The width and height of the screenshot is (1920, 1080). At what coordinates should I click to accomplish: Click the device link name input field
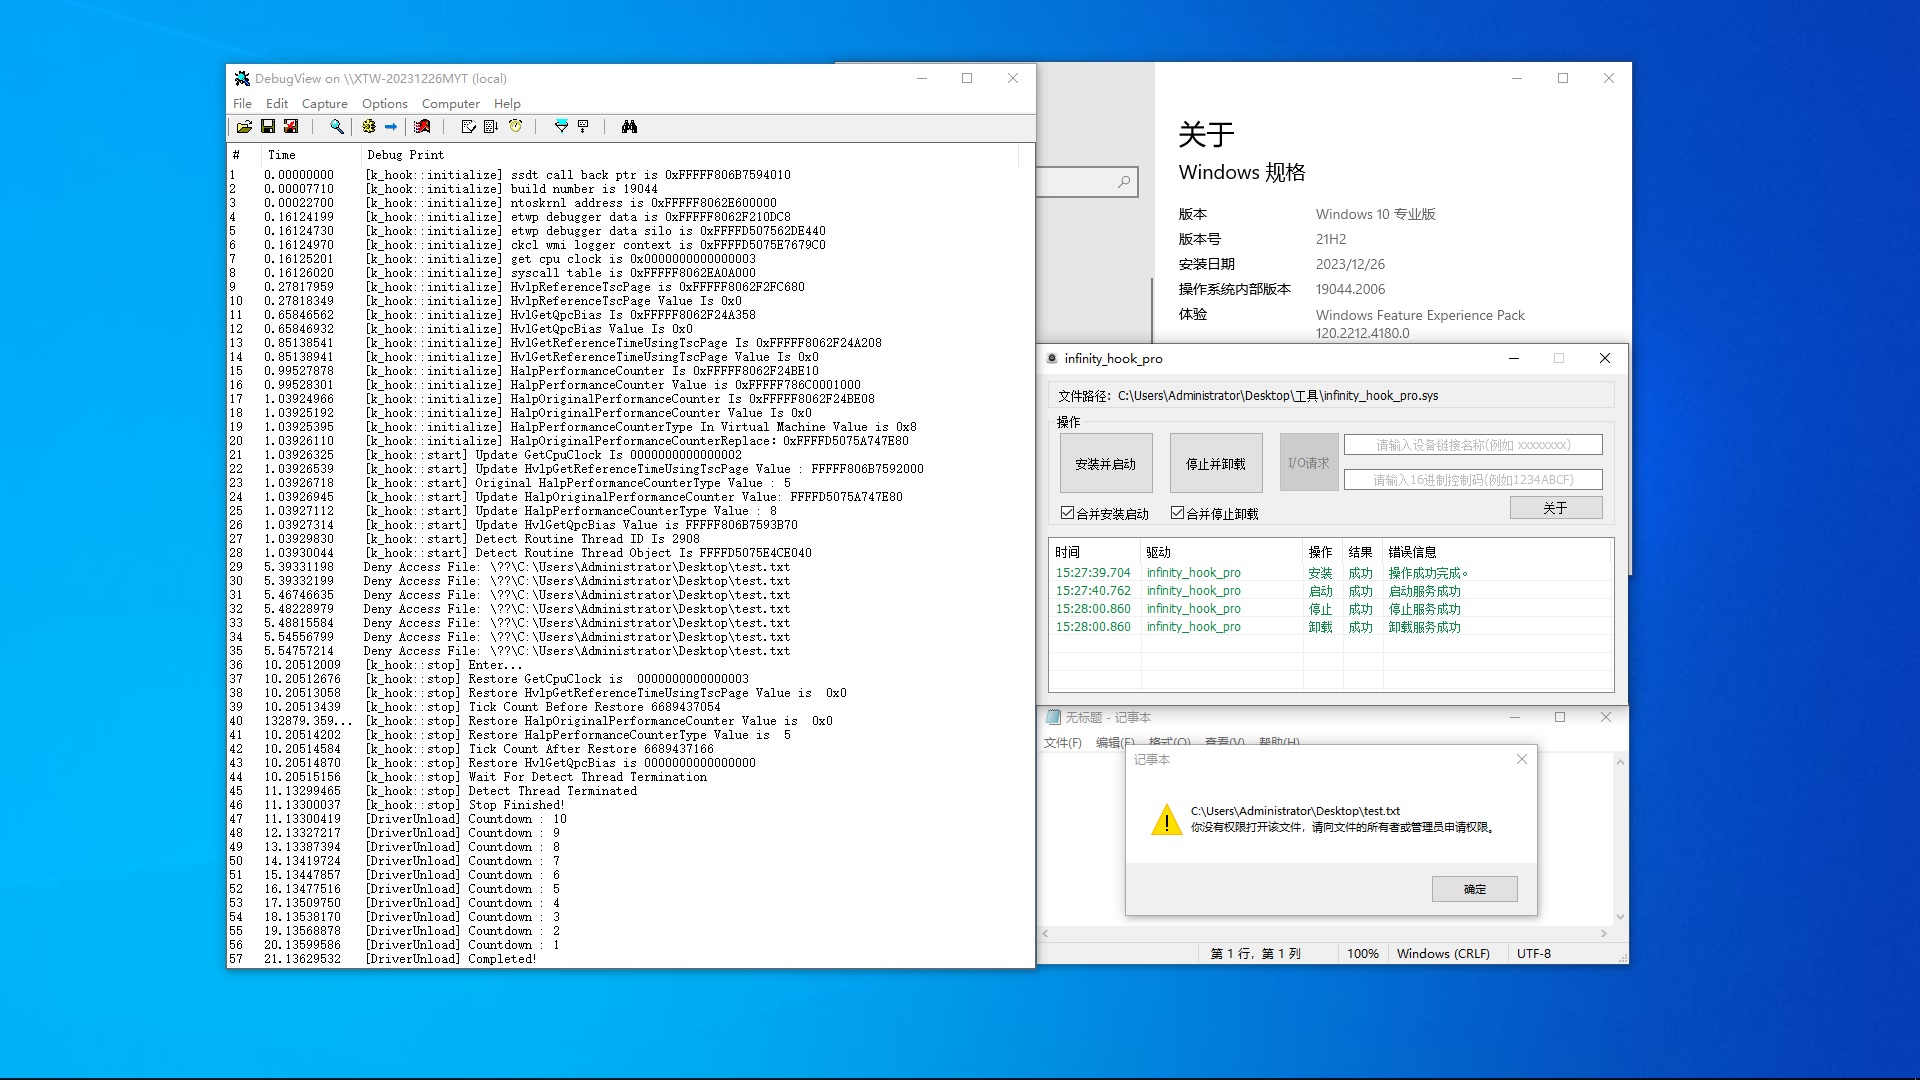(1472, 445)
